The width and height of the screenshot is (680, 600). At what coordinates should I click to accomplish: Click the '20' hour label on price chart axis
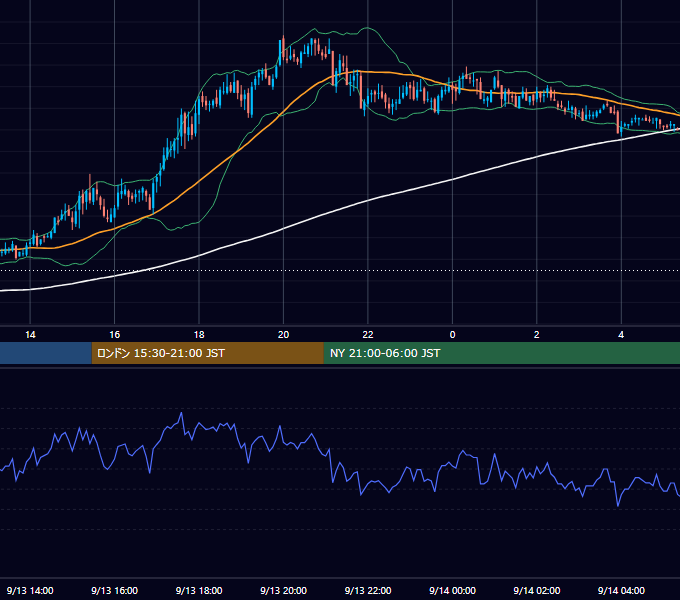(x=283, y=335)
